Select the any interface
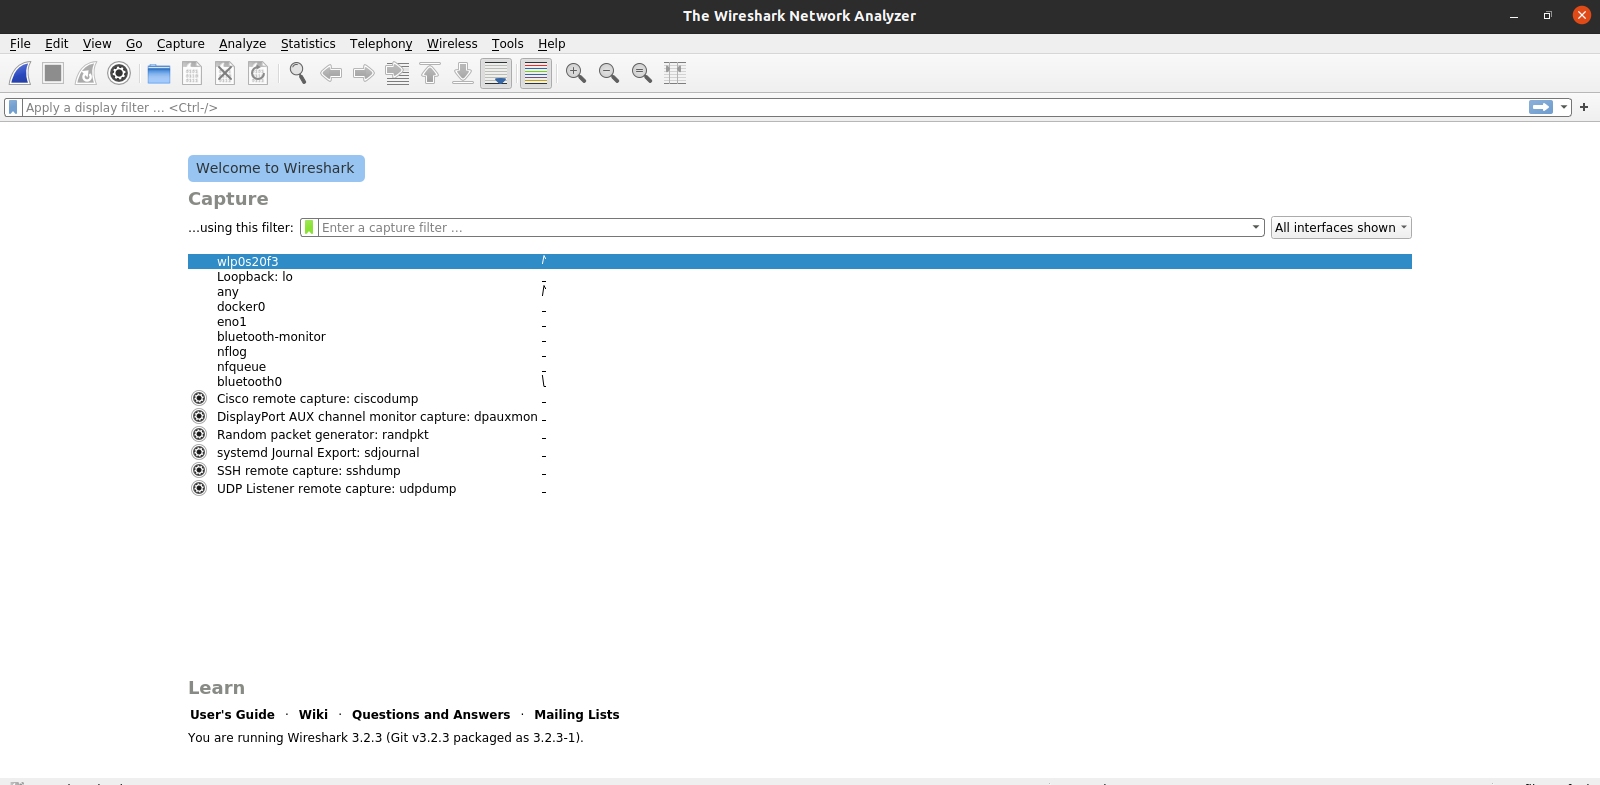The width and height of the screenshot is (1600, 785). pyautogui.click(x=800, y=292)
